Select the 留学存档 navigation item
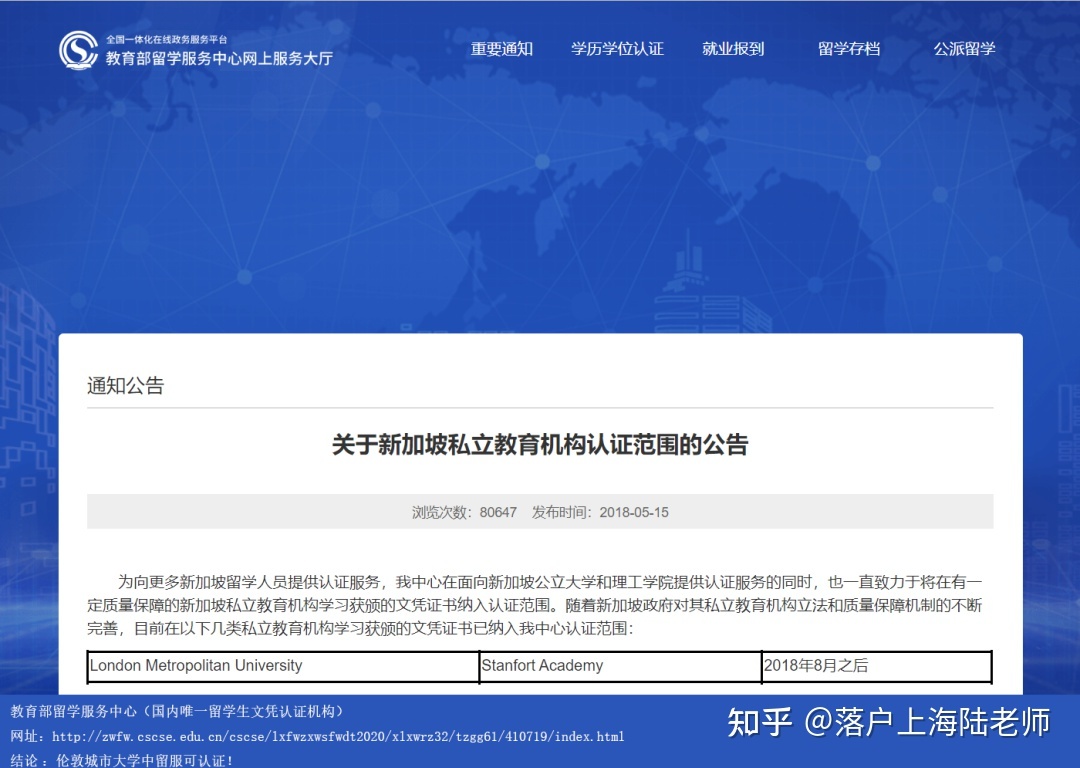This screenshot has width=1080, height=768. click(849, 49)
